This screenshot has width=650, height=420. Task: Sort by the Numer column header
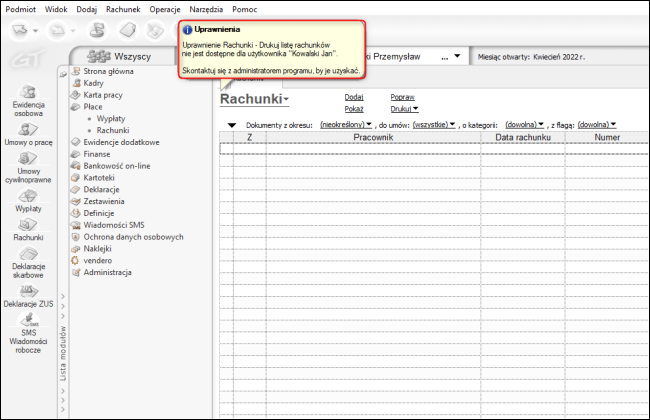click(x=607, y=137)
